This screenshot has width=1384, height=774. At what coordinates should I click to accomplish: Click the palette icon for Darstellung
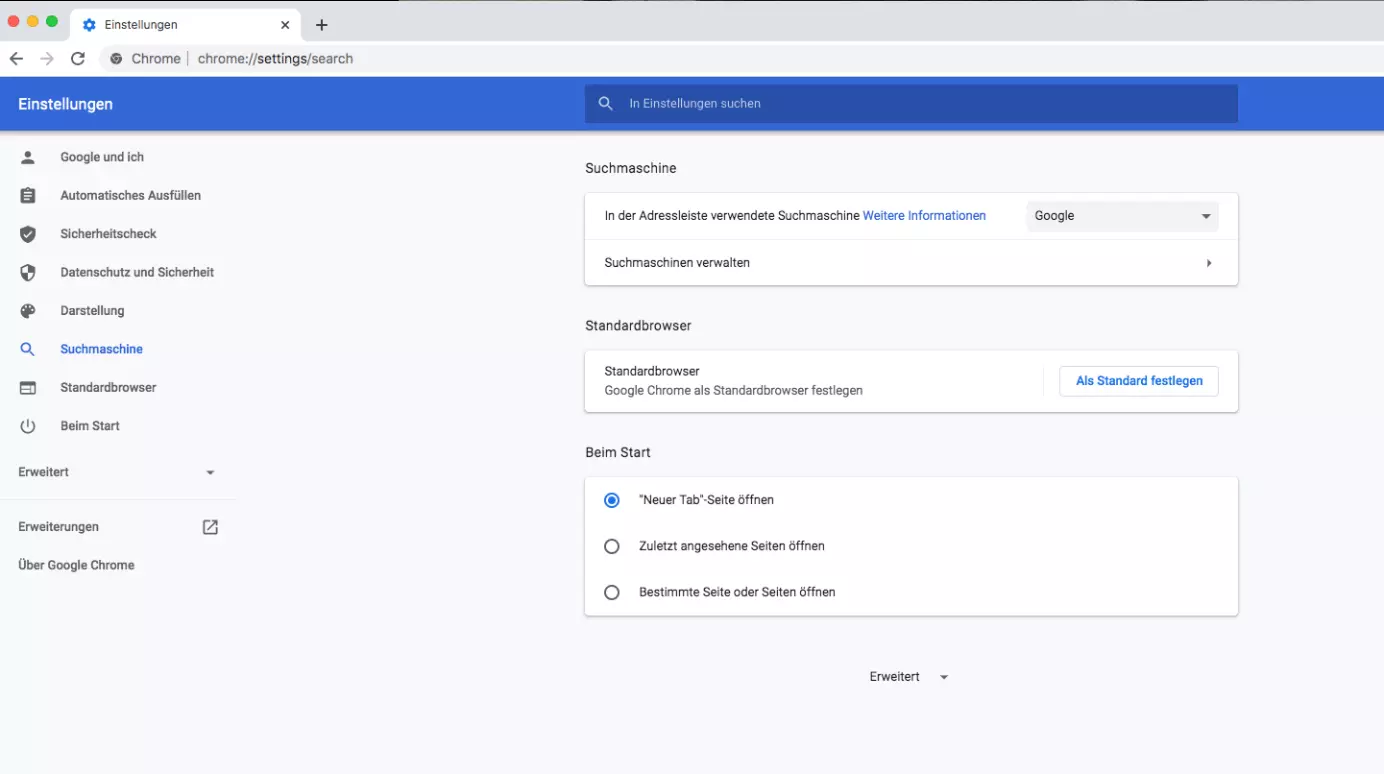[x=28, y=311]
